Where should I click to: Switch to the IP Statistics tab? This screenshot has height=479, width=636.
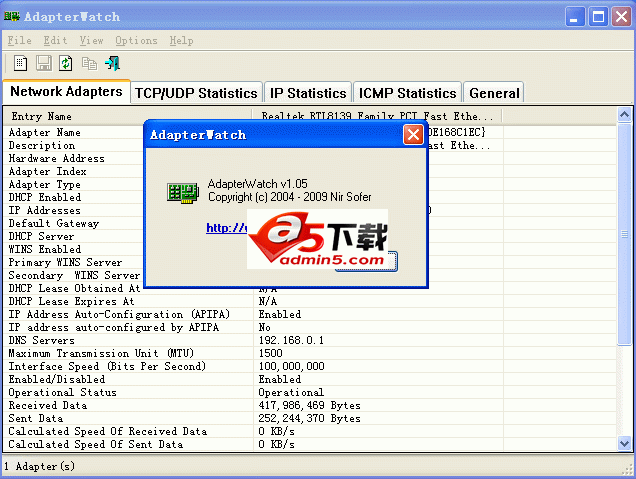pos(308,93)
